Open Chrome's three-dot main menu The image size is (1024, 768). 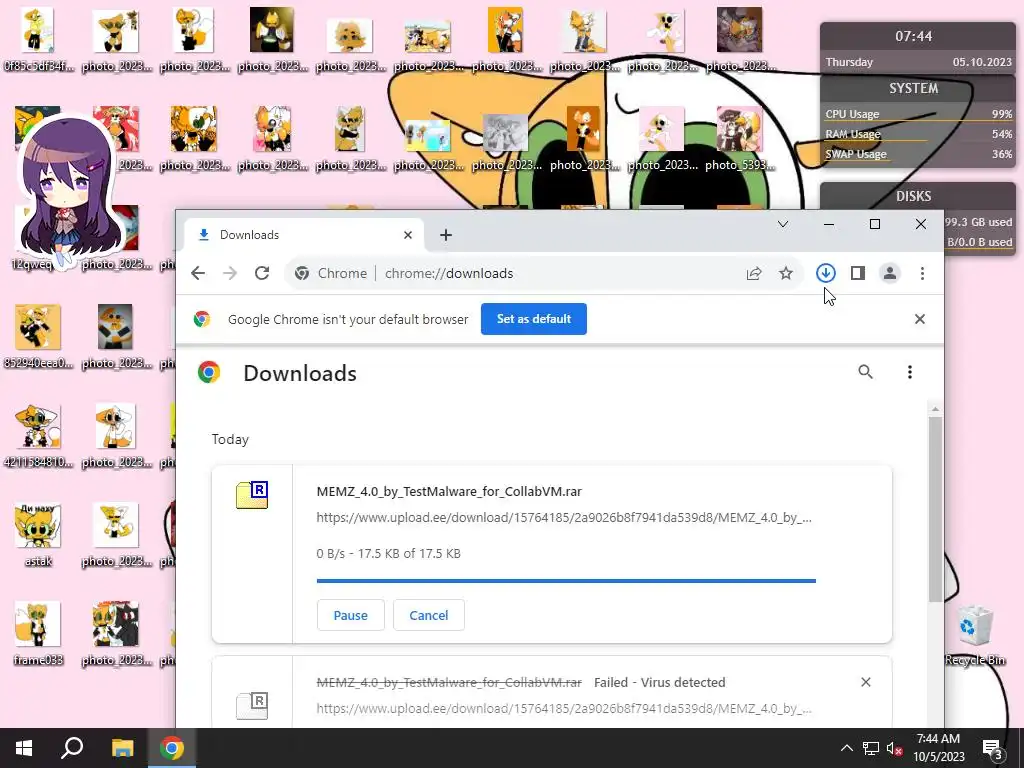click(x=922, y=273)
